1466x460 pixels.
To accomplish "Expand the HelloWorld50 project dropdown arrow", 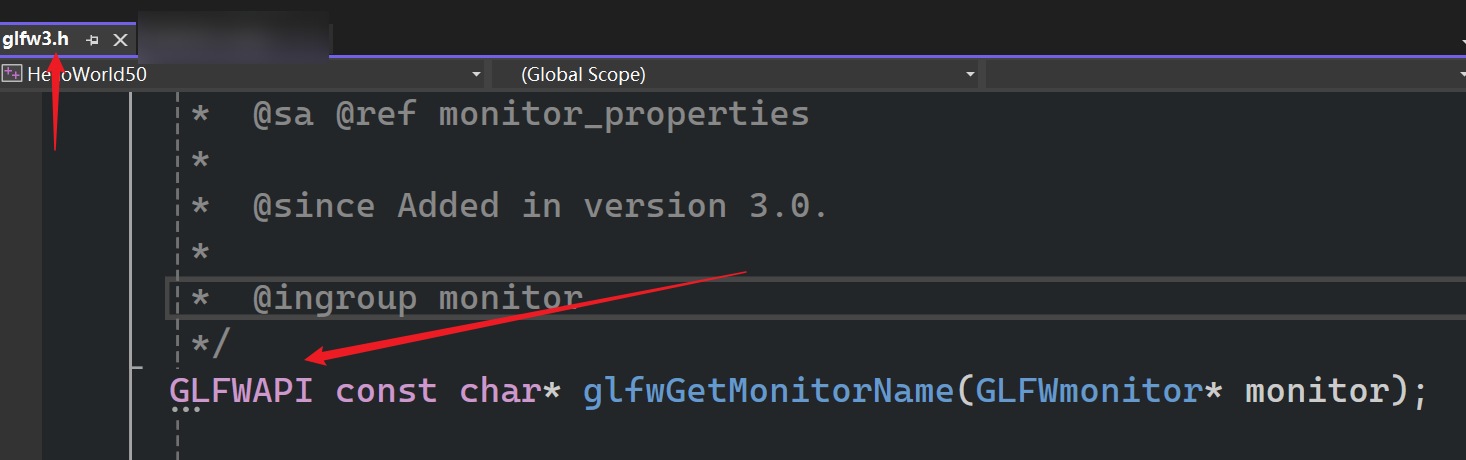I will (476, 75).
